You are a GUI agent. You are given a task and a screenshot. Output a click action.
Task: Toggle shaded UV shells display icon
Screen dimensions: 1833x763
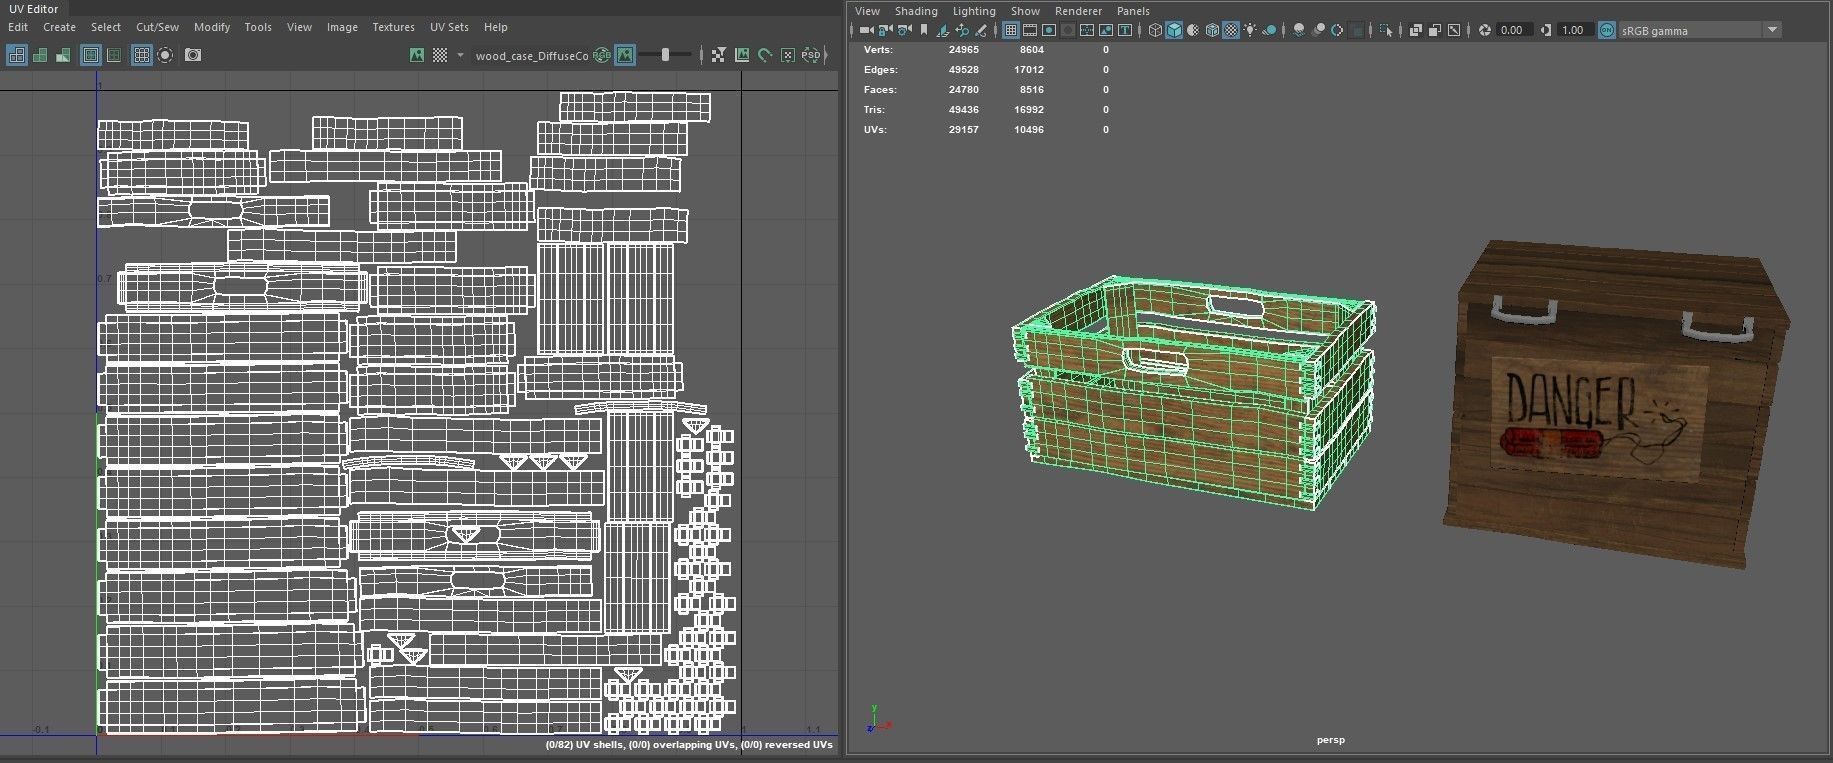click(x=40, y=55)
